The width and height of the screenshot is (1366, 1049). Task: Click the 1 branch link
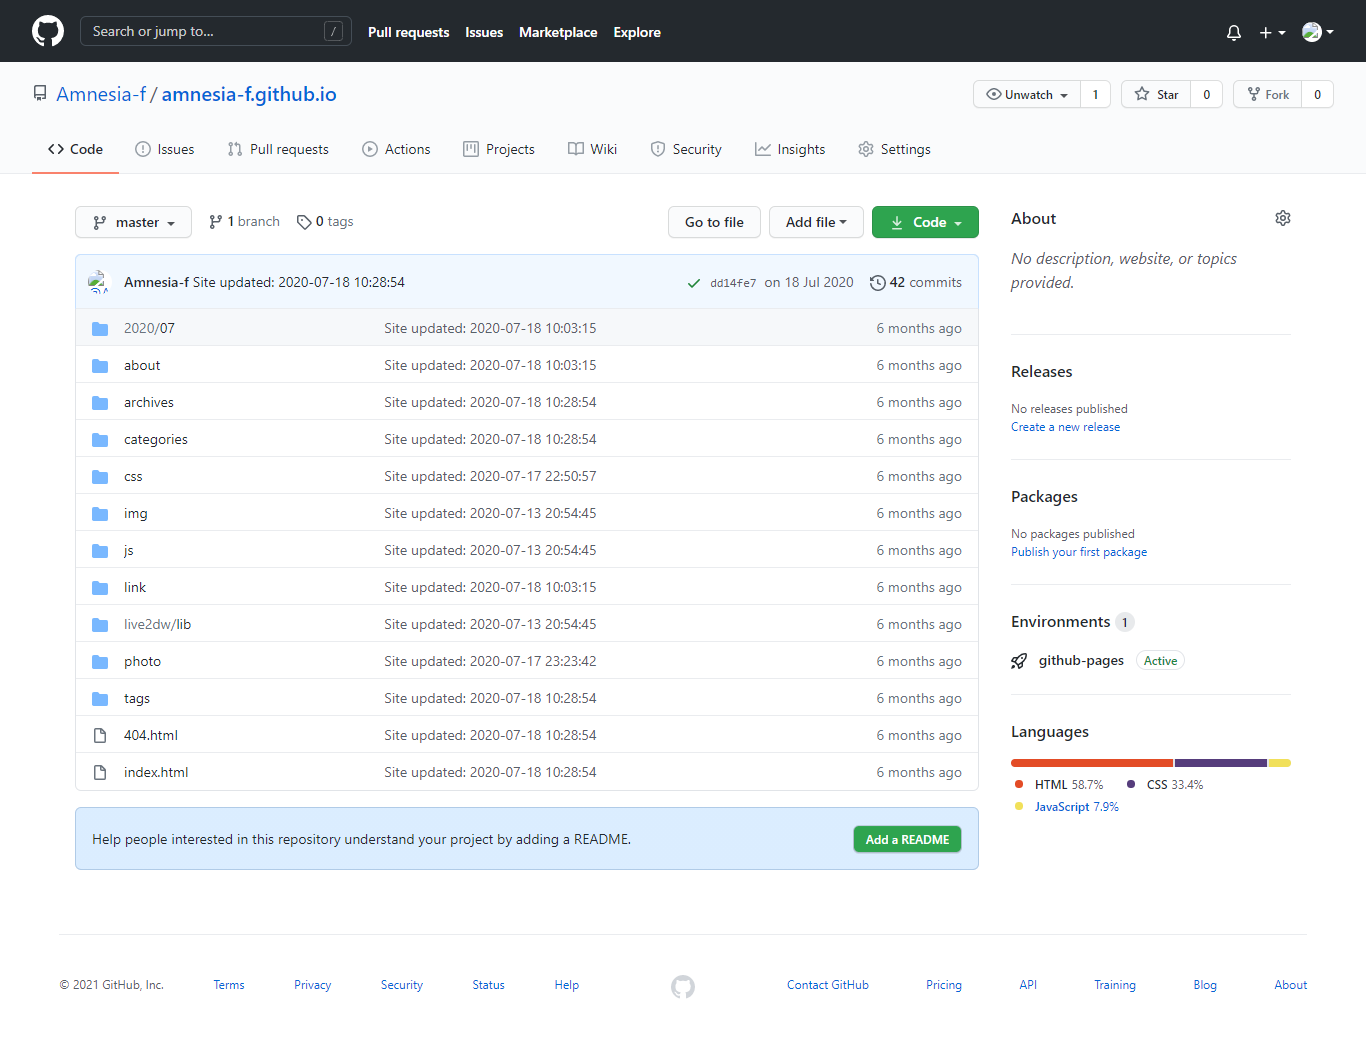tap(244, 222)
